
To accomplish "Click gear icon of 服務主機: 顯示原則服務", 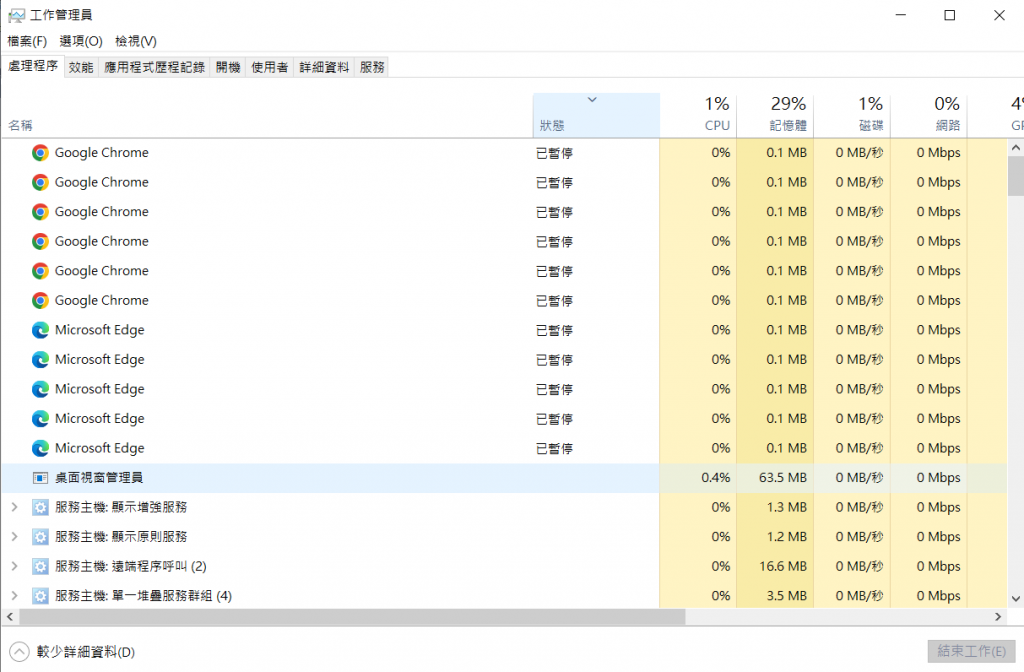I will coord(40,537).
